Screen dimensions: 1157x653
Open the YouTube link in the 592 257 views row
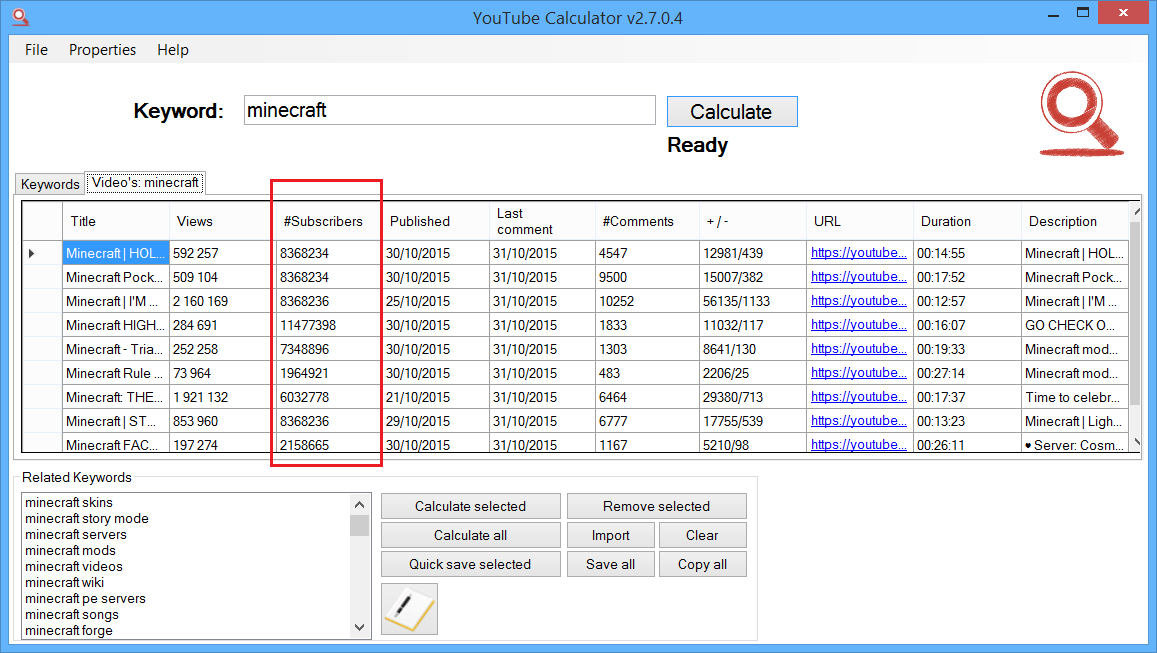click(859, 252)
